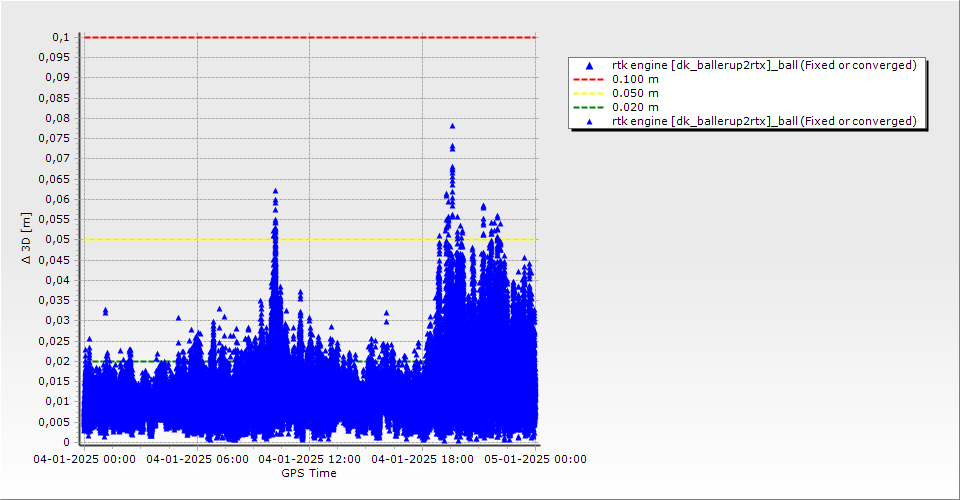
Task: Click the "0.020 m" legend label
Action: pos(635,107)
